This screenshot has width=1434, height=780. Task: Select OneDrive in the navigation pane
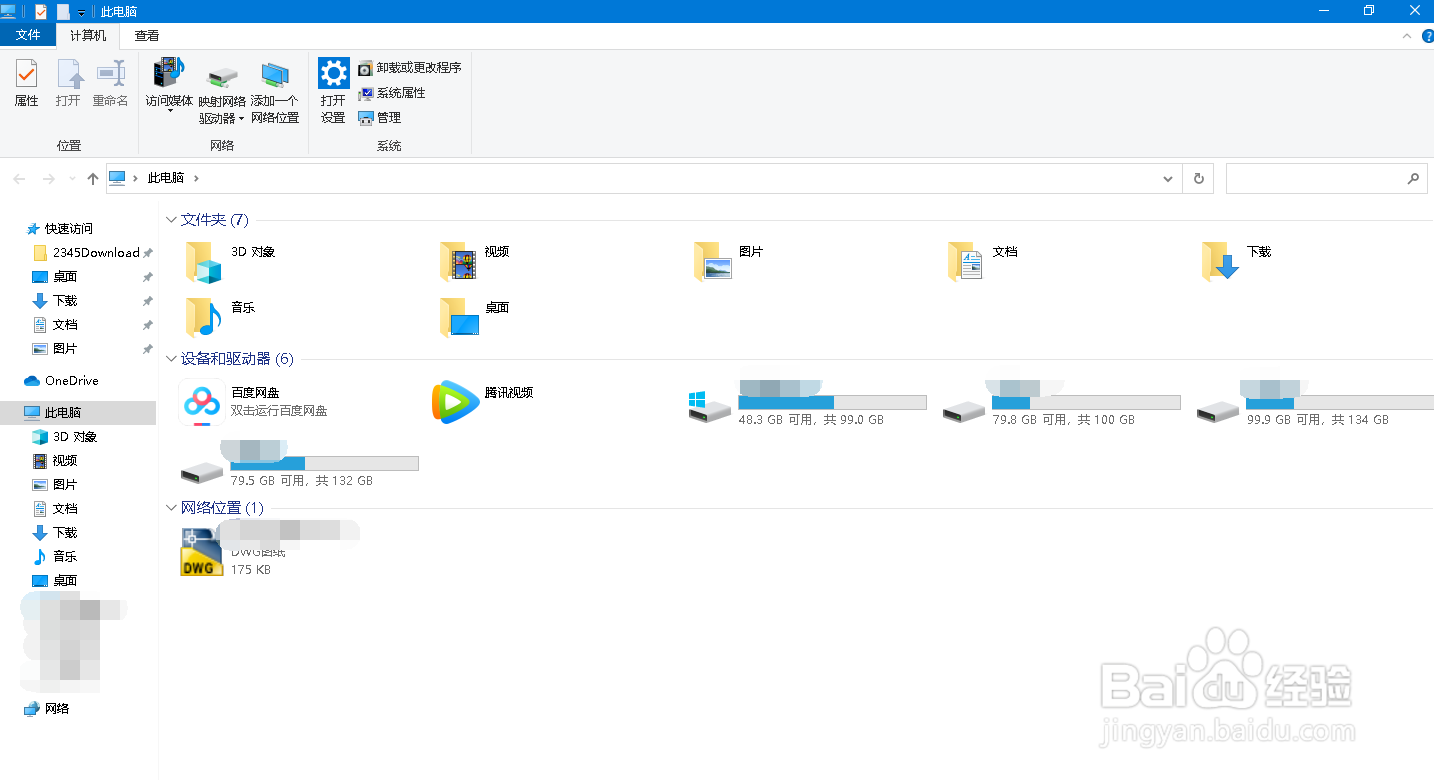[72, 381]
